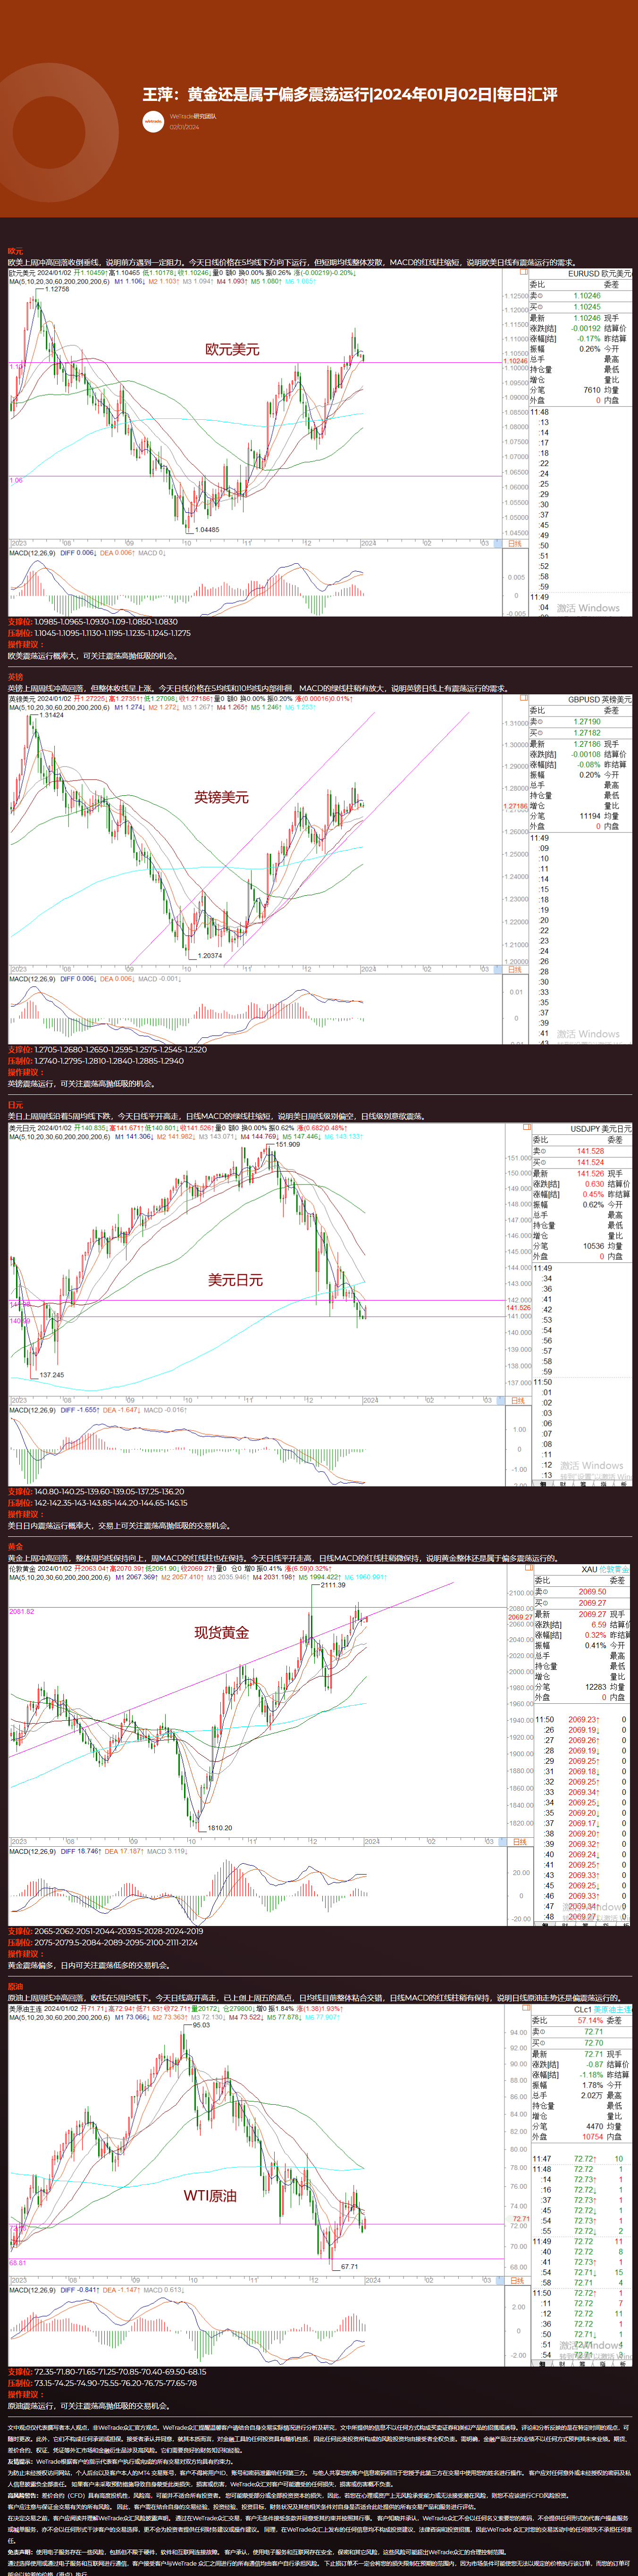This screenshot has height=2576, width=638.
Task: Click the gold chart high label 2111.39
Action: tap(333, 1585)
